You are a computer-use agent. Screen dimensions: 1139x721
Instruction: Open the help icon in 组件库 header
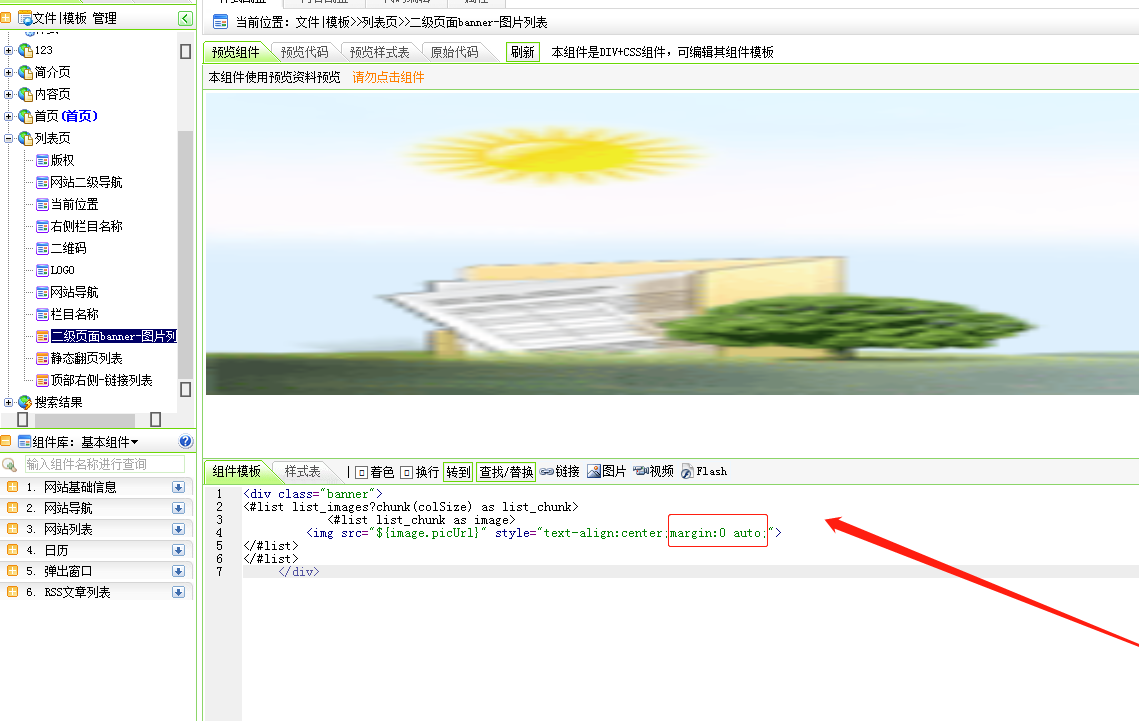coord(185,441)
